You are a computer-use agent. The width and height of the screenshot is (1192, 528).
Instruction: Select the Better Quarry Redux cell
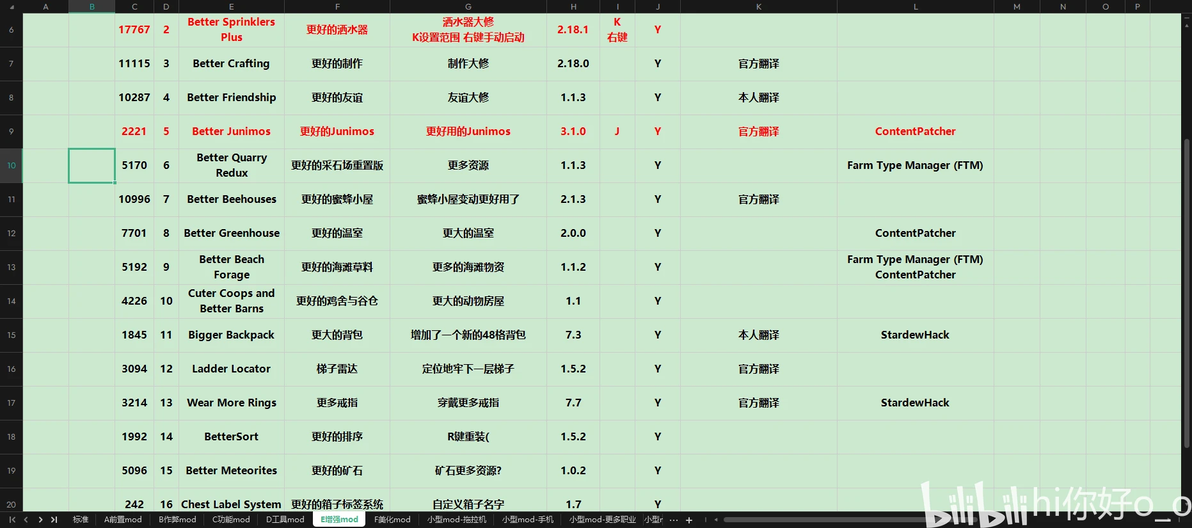[x=231, y=165]
